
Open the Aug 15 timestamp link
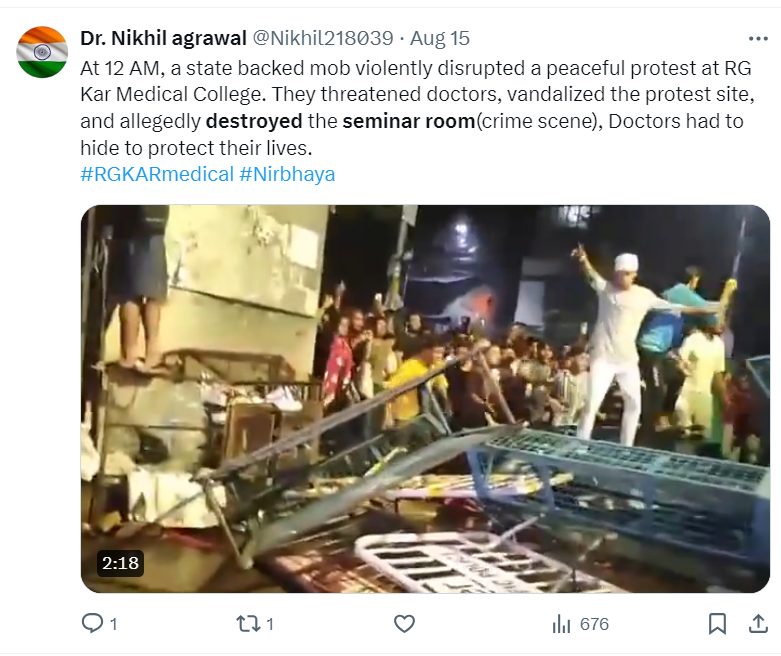click(x=440, y=38)
